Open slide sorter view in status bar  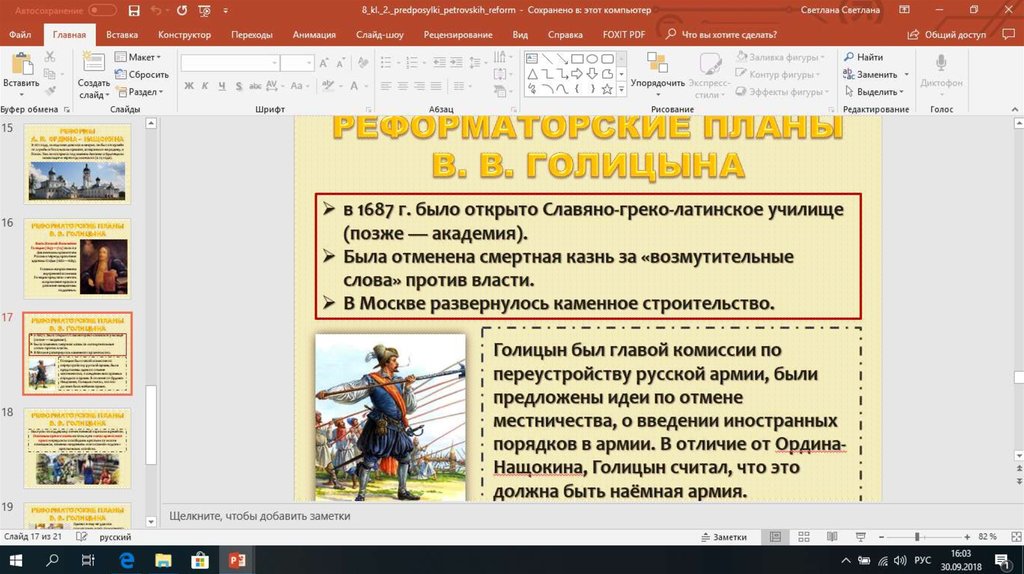click(802, 537)
